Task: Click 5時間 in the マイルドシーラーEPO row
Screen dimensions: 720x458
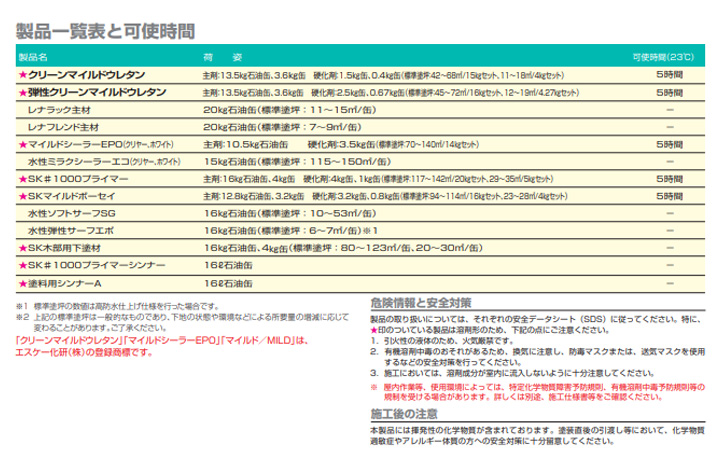Action: [x=669, y=145]
